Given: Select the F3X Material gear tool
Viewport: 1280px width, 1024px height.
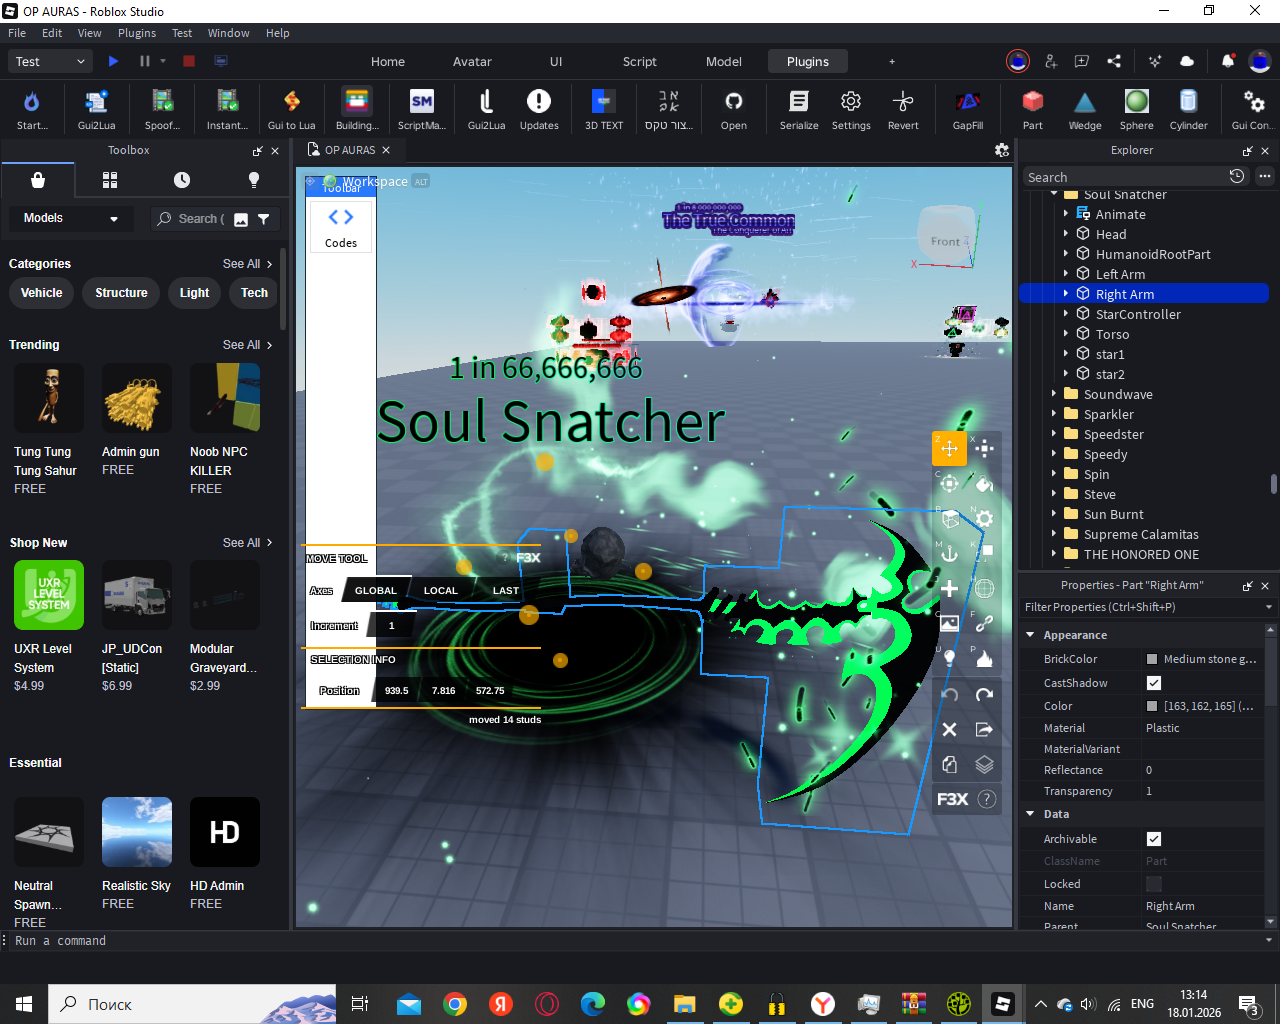Looking at the screenshot, I should 985,519.
